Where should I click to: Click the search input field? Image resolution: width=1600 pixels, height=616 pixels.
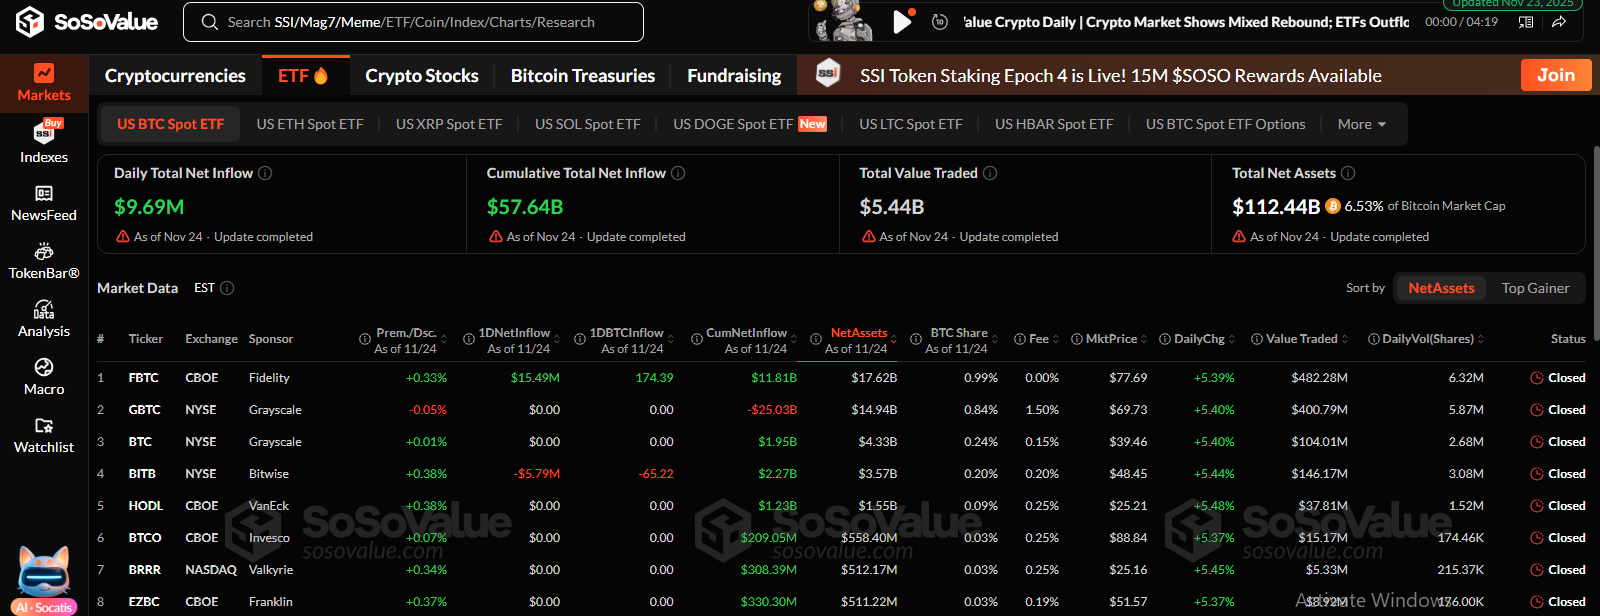[x=413, y=22]
